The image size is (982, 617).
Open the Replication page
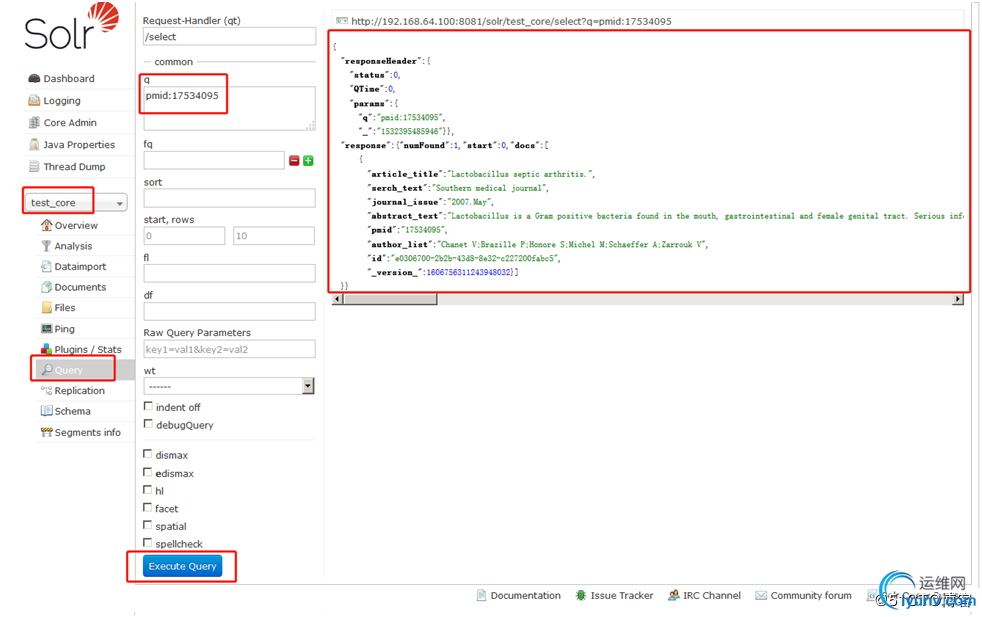coord(80,390)
